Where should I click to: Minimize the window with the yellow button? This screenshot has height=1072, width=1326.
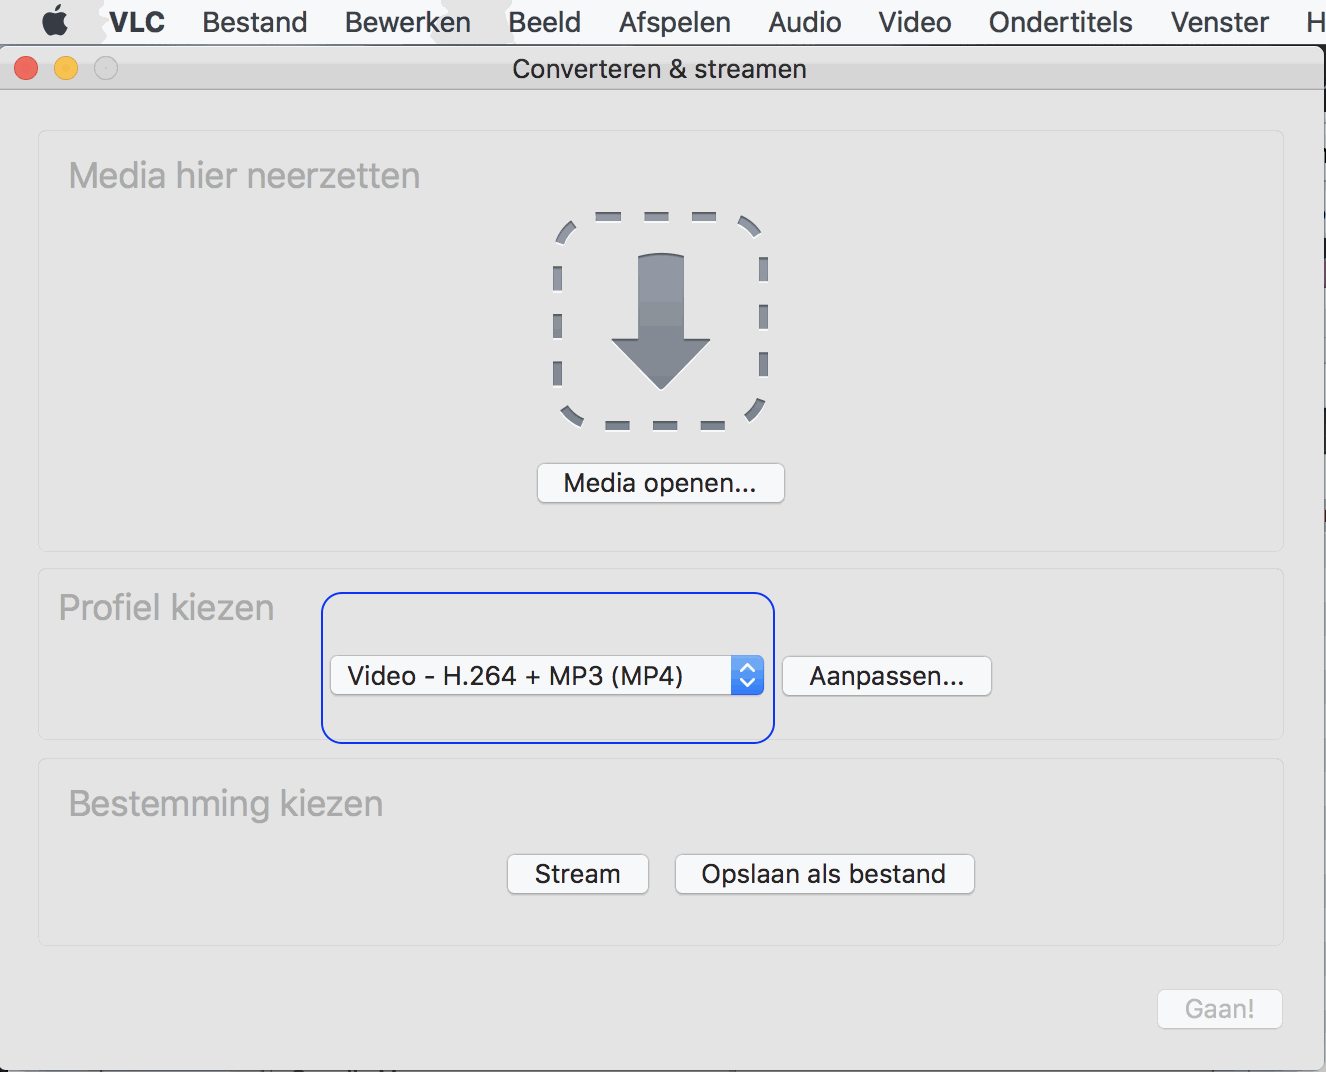[x=66, y=68]
